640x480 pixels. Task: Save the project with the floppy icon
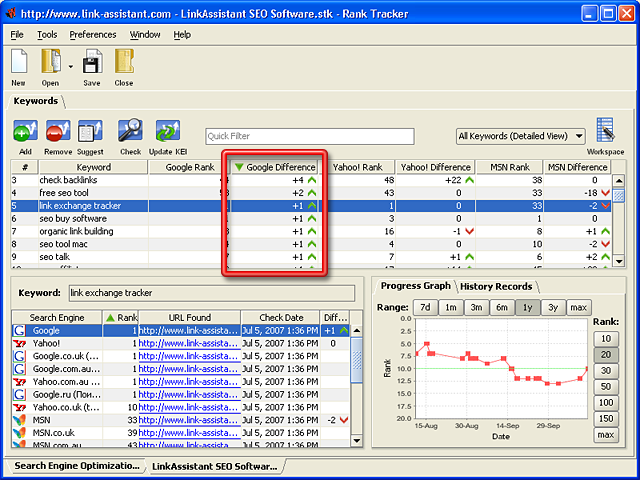pos(92,62)
